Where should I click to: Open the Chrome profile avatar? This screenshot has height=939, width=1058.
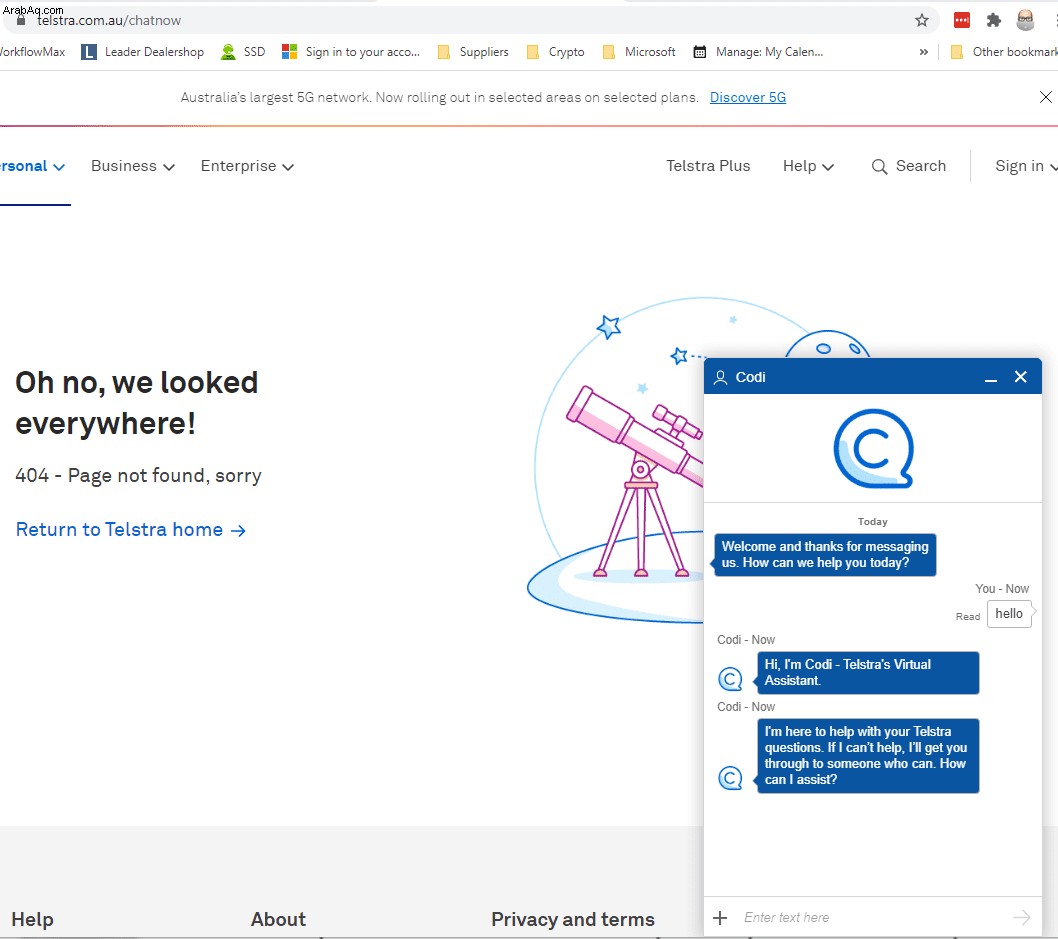(1025, 20)
